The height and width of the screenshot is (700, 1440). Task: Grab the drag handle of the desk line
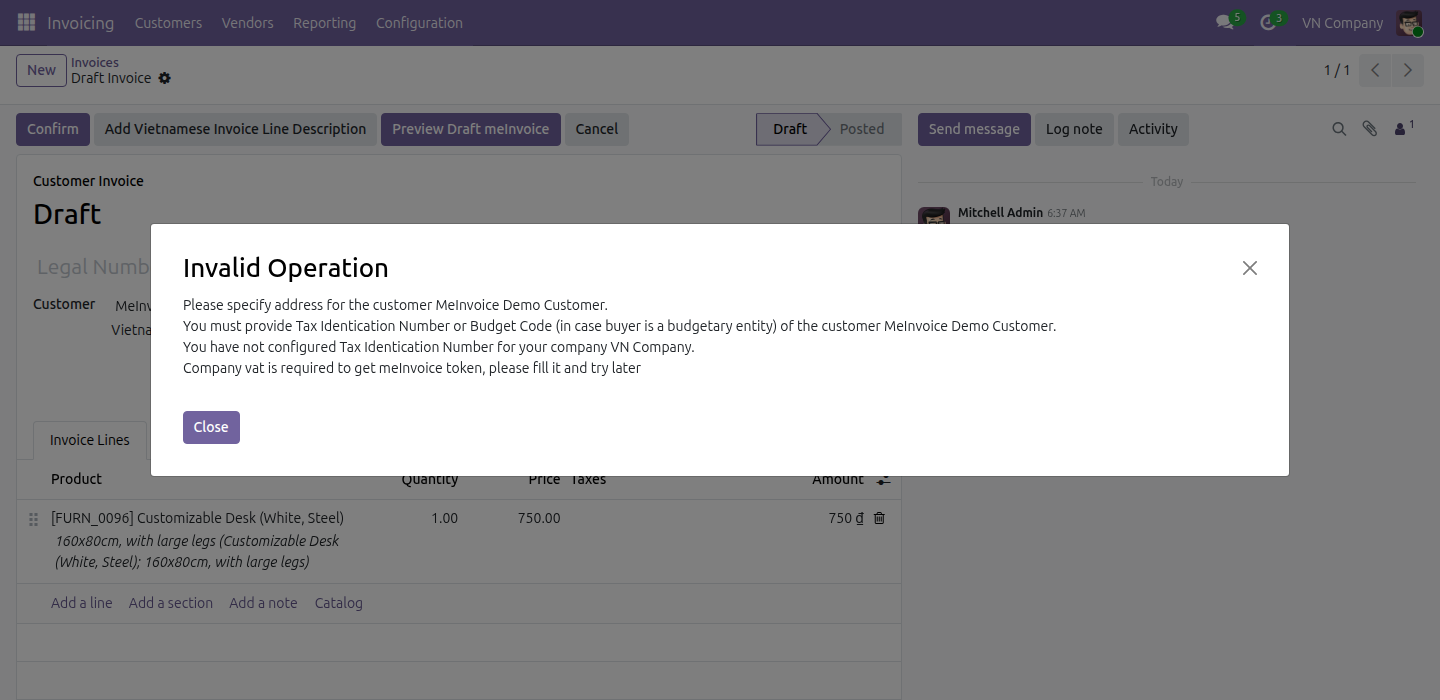(x=33, y=519)
